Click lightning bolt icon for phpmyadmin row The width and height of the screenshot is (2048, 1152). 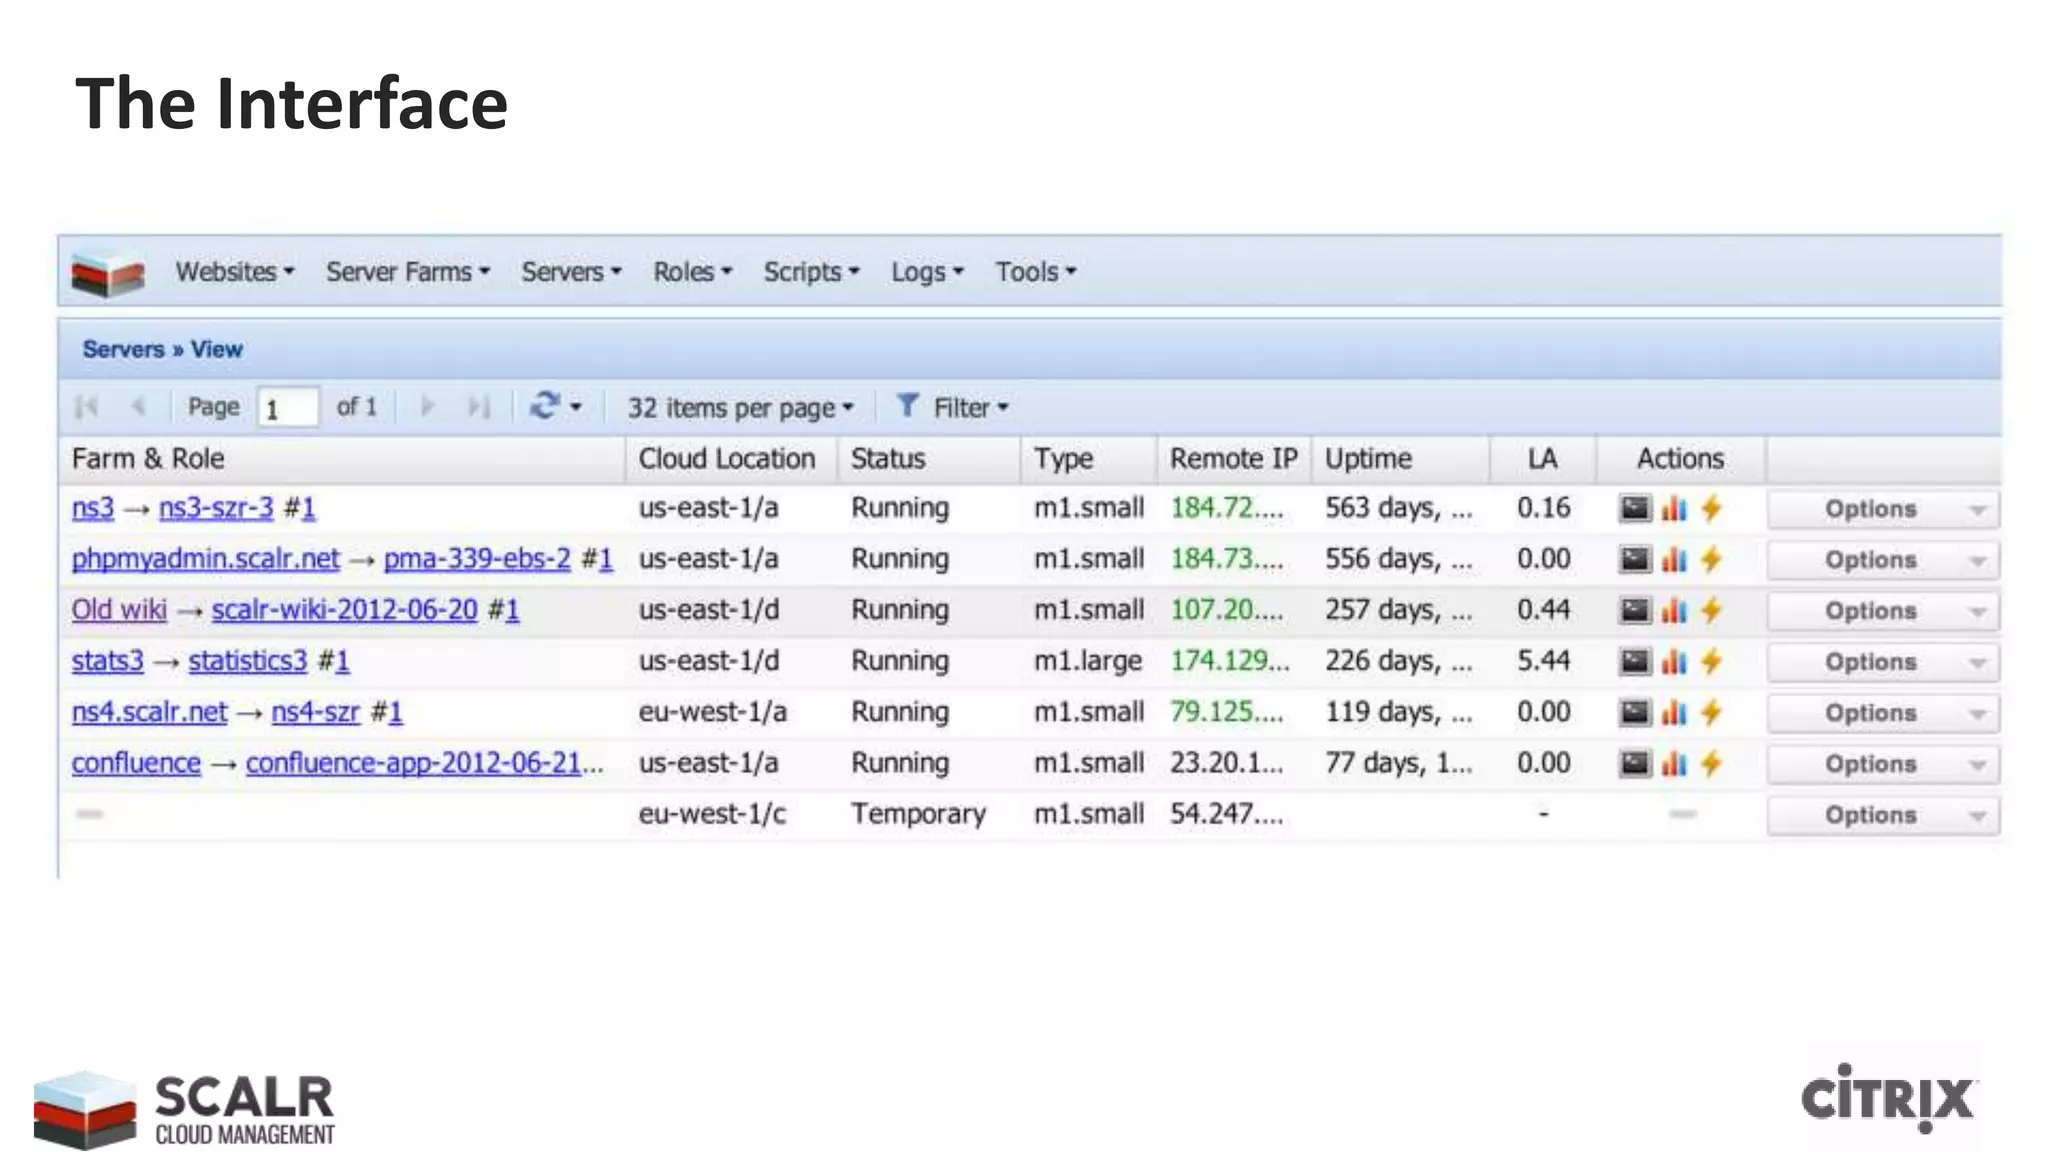click(x=1711, y=560)
